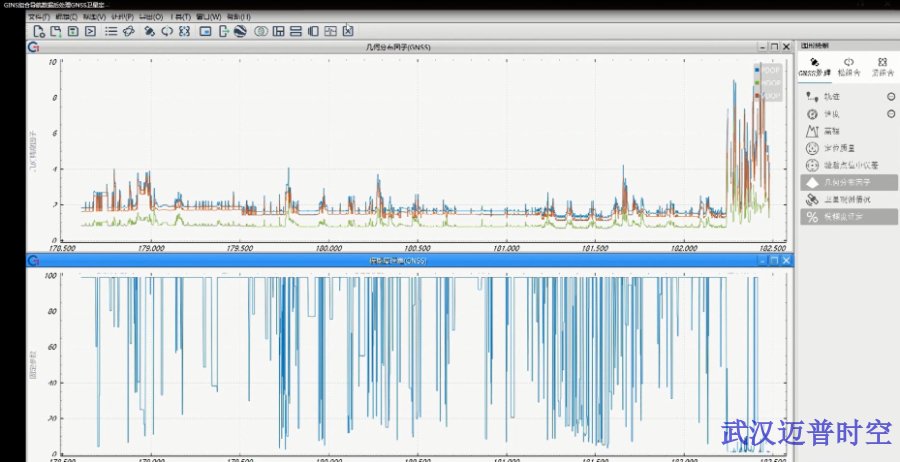The width and height of the screenshot is (900, 462).
Task: Open the 文件(F) menu
Action: [x=38, y=17]
